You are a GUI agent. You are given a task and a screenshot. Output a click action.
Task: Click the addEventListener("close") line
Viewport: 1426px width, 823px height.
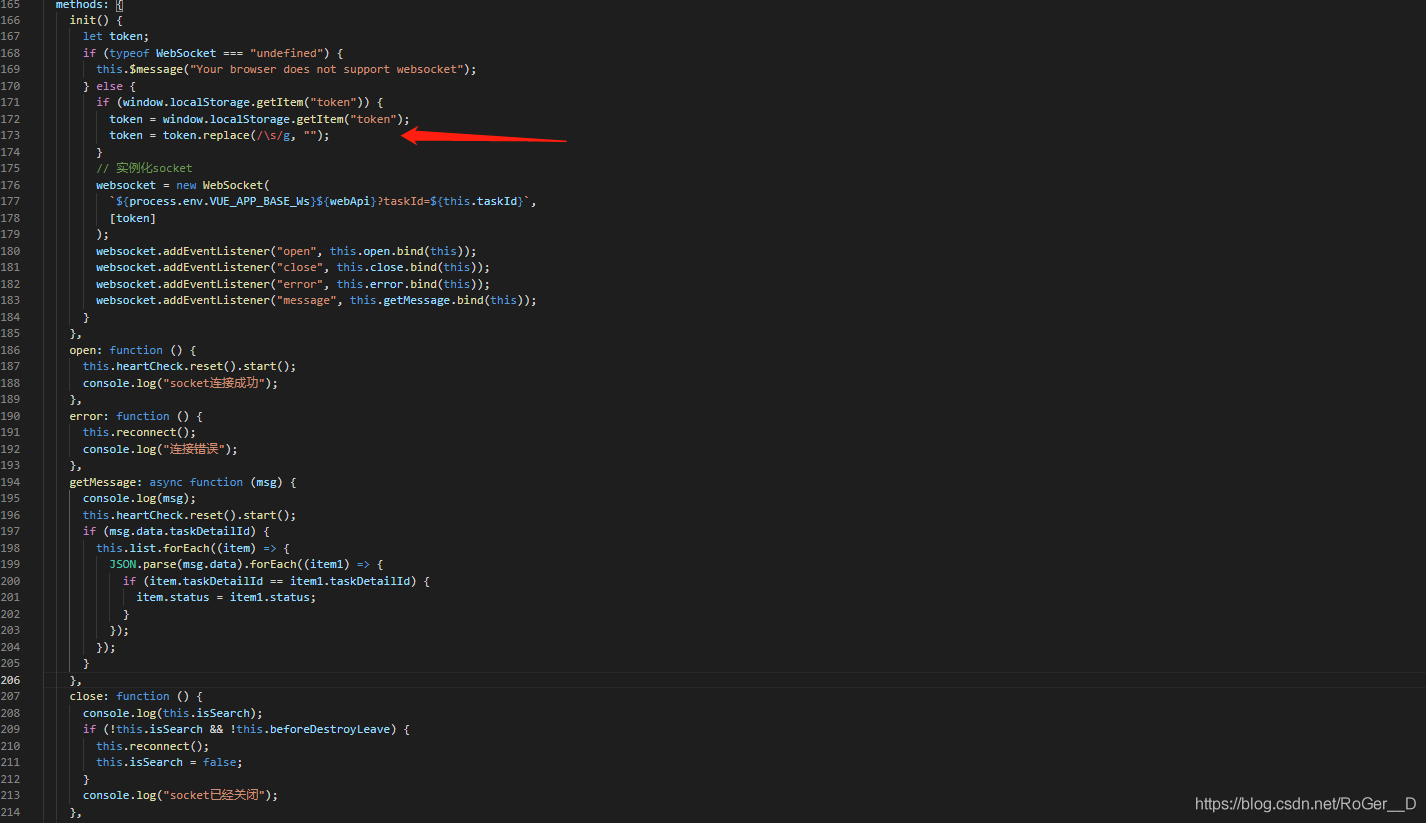coord(293,267)
